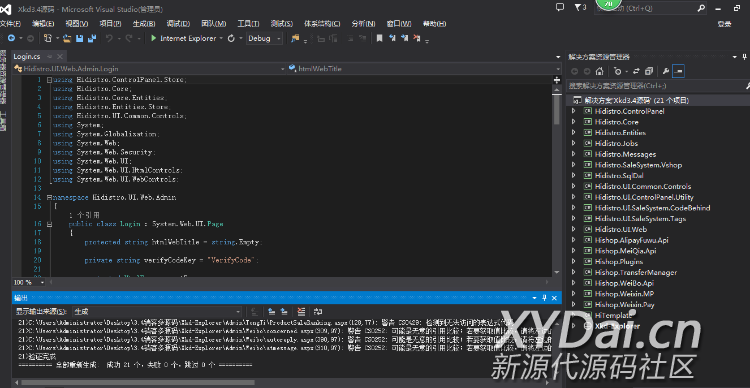This screenshot has height=388, width=750.
Task: Click the Solution Explorer Home icon
Action: (x=599, y=71)
